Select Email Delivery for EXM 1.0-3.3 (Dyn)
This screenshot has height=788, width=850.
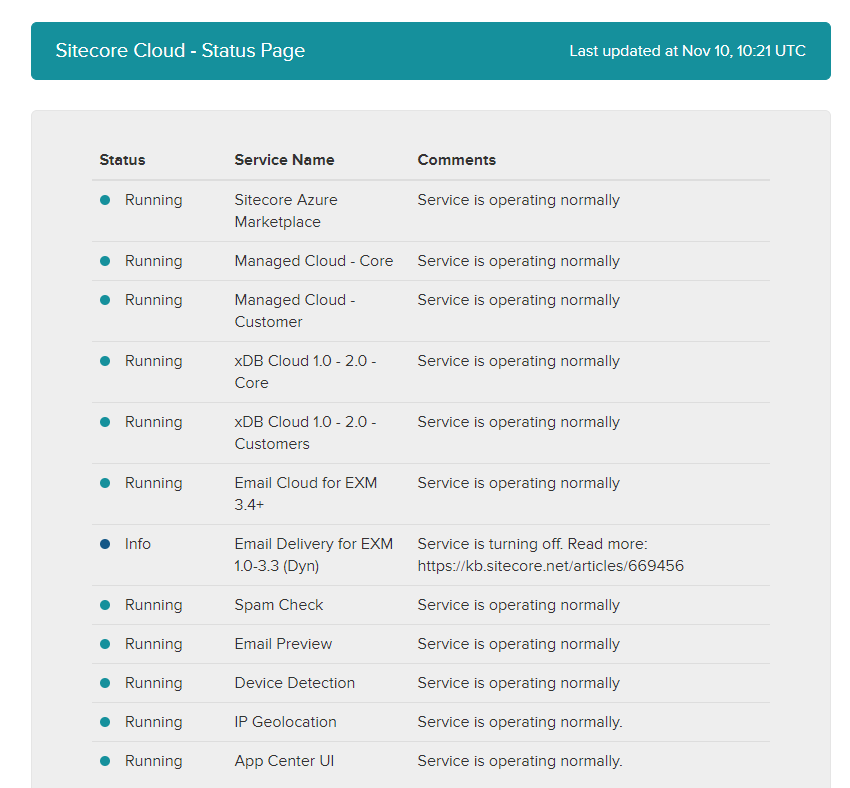[x=313, y=555]
